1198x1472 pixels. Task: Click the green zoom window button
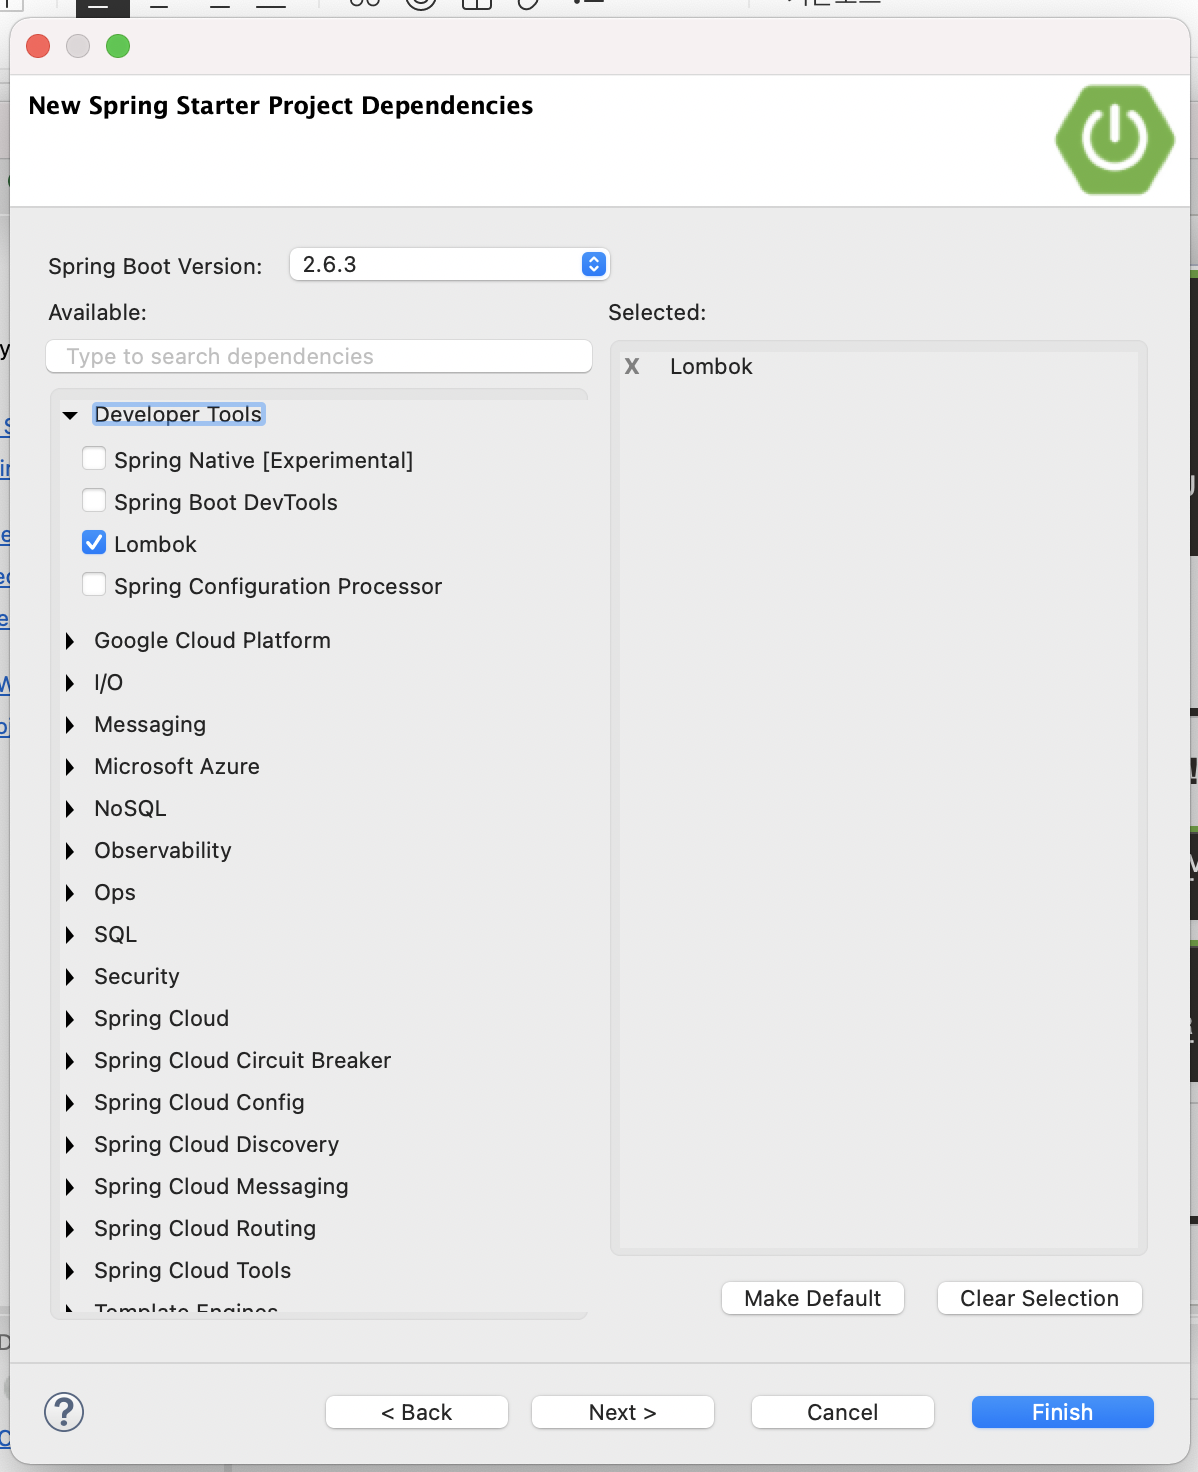[x=118, y=46]
